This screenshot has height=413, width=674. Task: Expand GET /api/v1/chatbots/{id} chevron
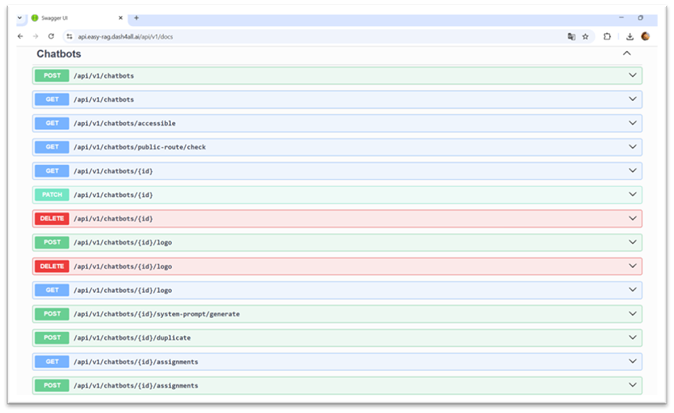[x=633, y=171]
